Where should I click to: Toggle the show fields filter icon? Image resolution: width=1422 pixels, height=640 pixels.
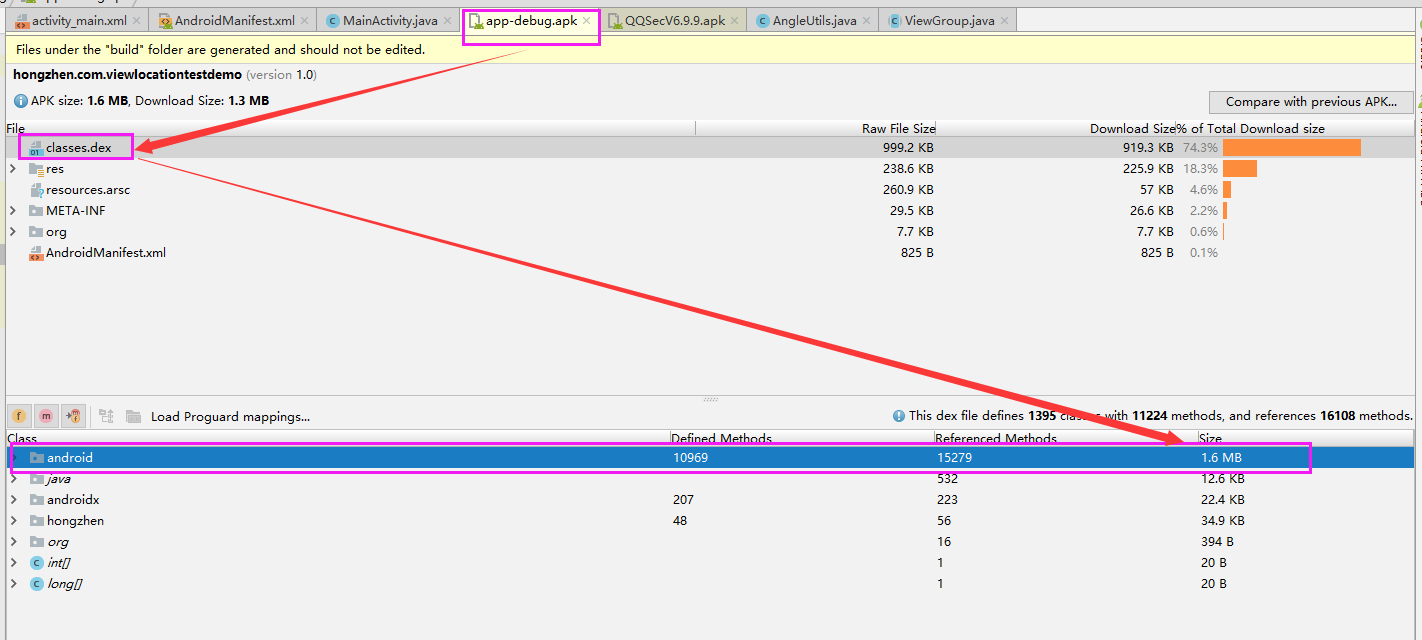pos(19,415)
